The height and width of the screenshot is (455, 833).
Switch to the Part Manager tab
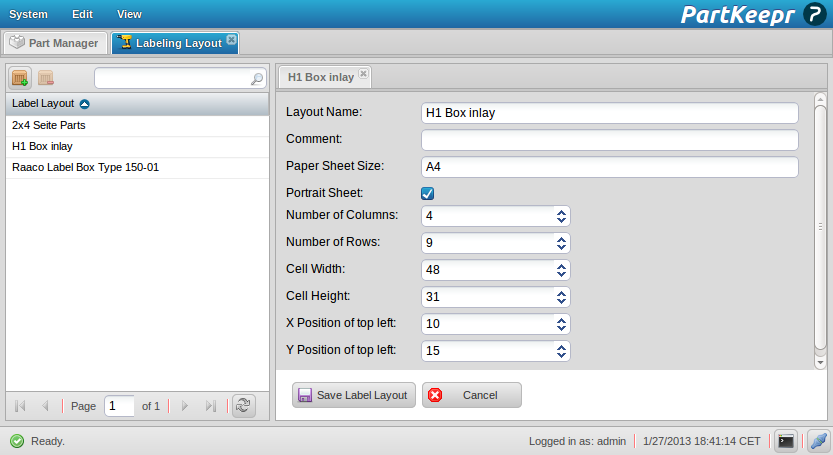(55, 43)
